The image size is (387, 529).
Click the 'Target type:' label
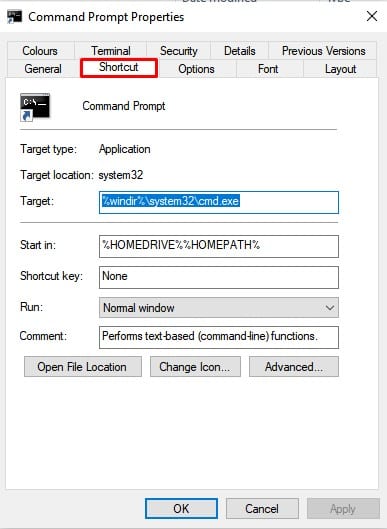[x=49, y=149]
